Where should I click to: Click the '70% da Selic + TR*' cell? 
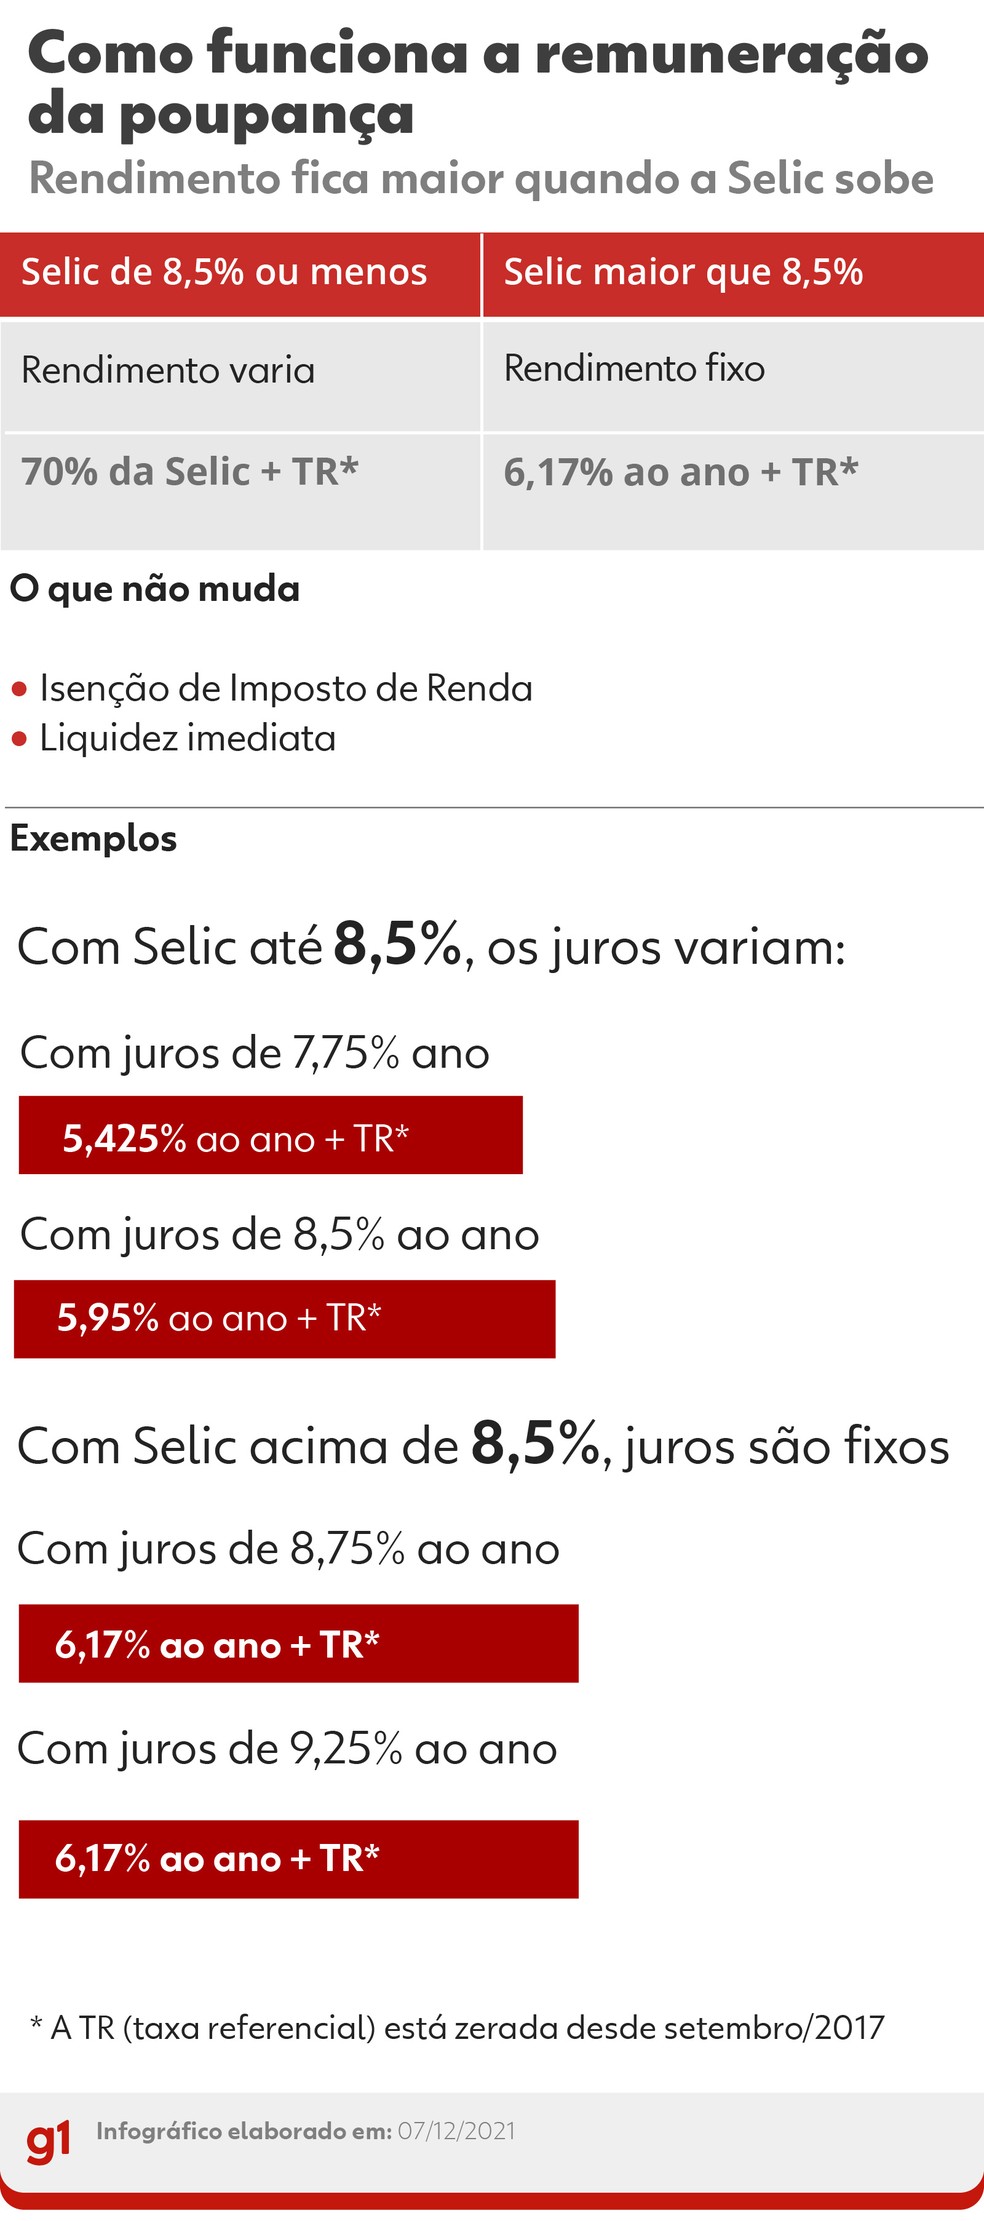click(x=240, y=492)
